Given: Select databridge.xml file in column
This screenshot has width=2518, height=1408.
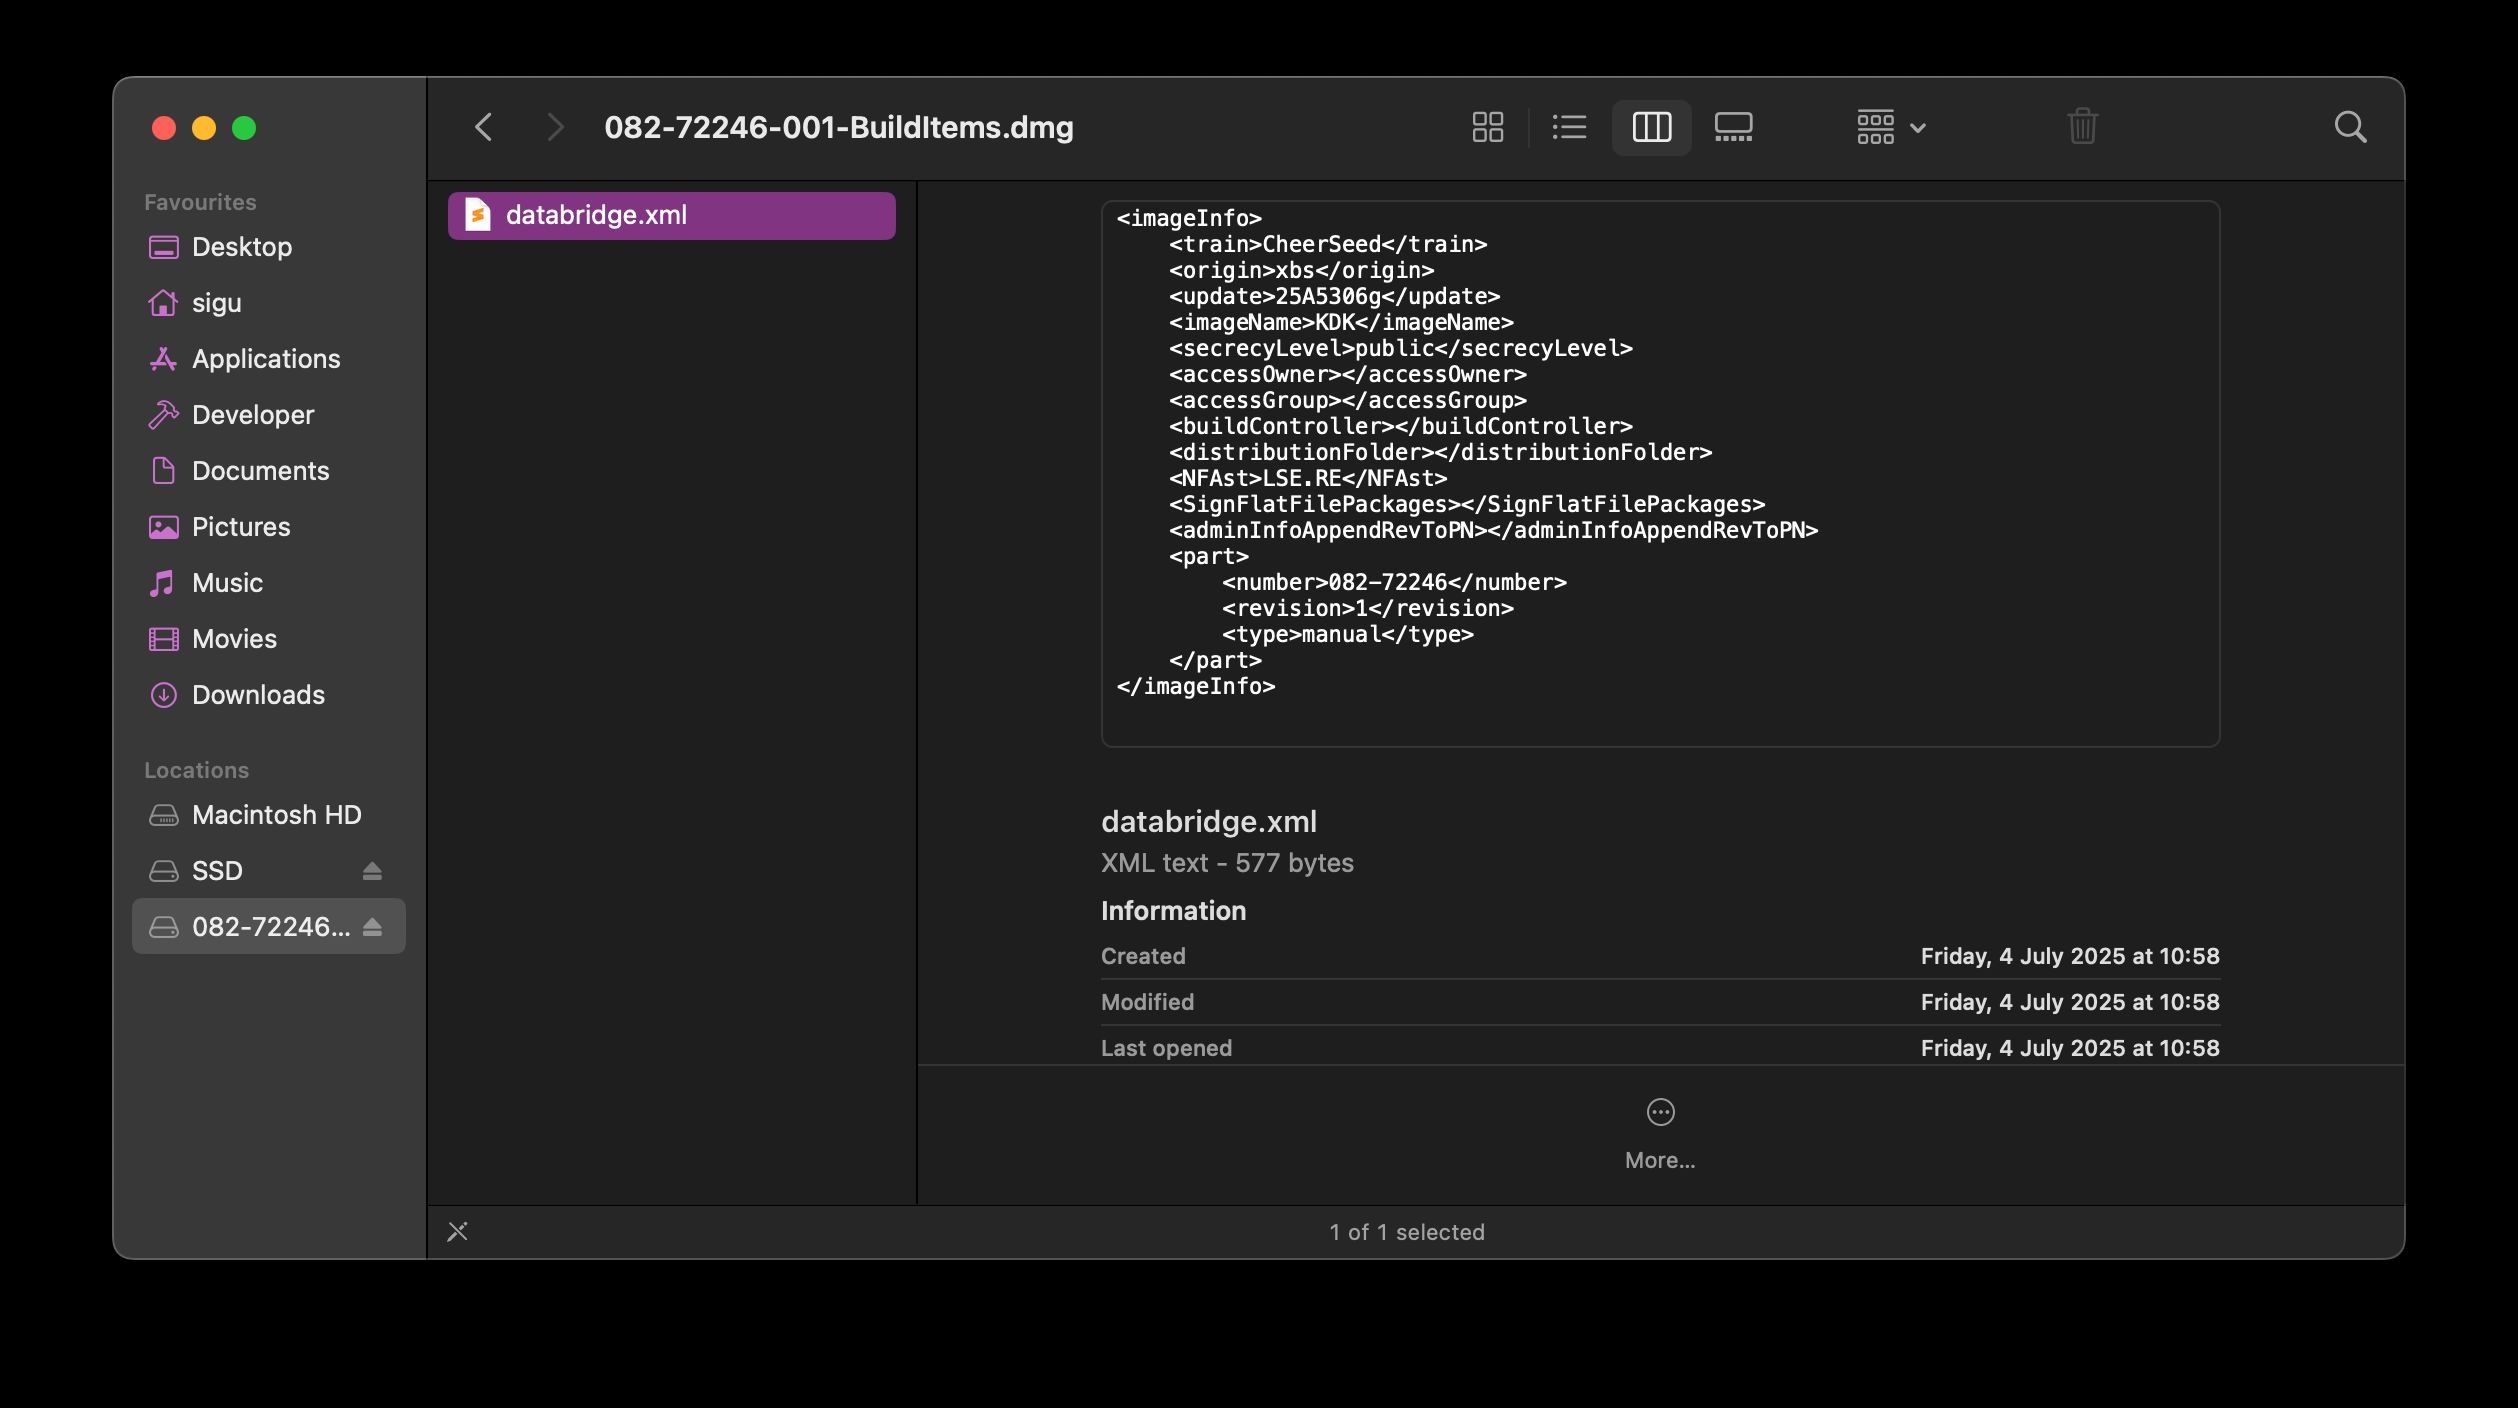Looking at the screenshot, I should [x=671, y=215].
